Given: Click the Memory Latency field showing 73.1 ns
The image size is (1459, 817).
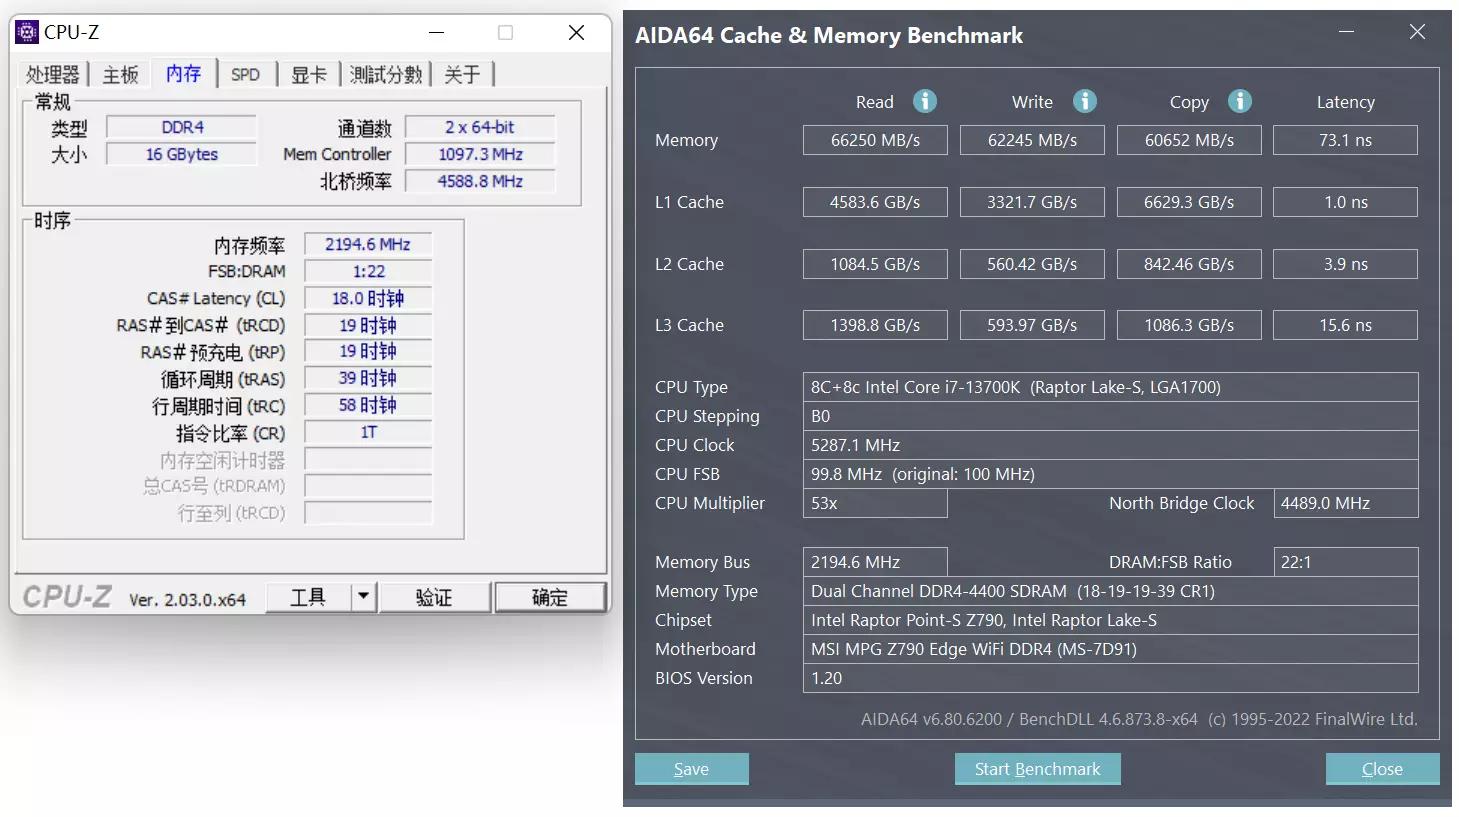Looking at the screenshot, I should (x=1345, y=140).
